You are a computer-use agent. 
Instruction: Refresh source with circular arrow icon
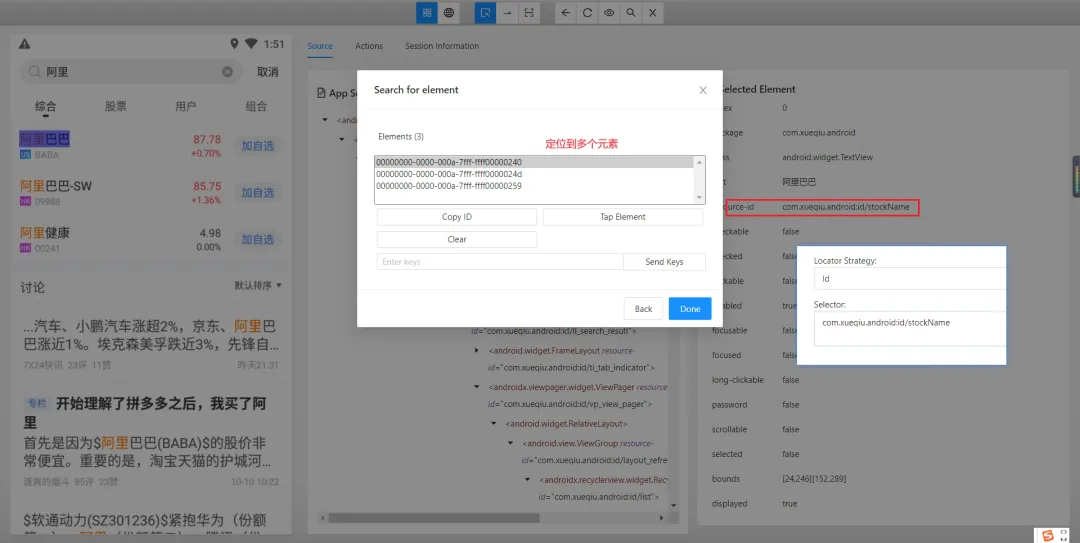click(588, 12)
